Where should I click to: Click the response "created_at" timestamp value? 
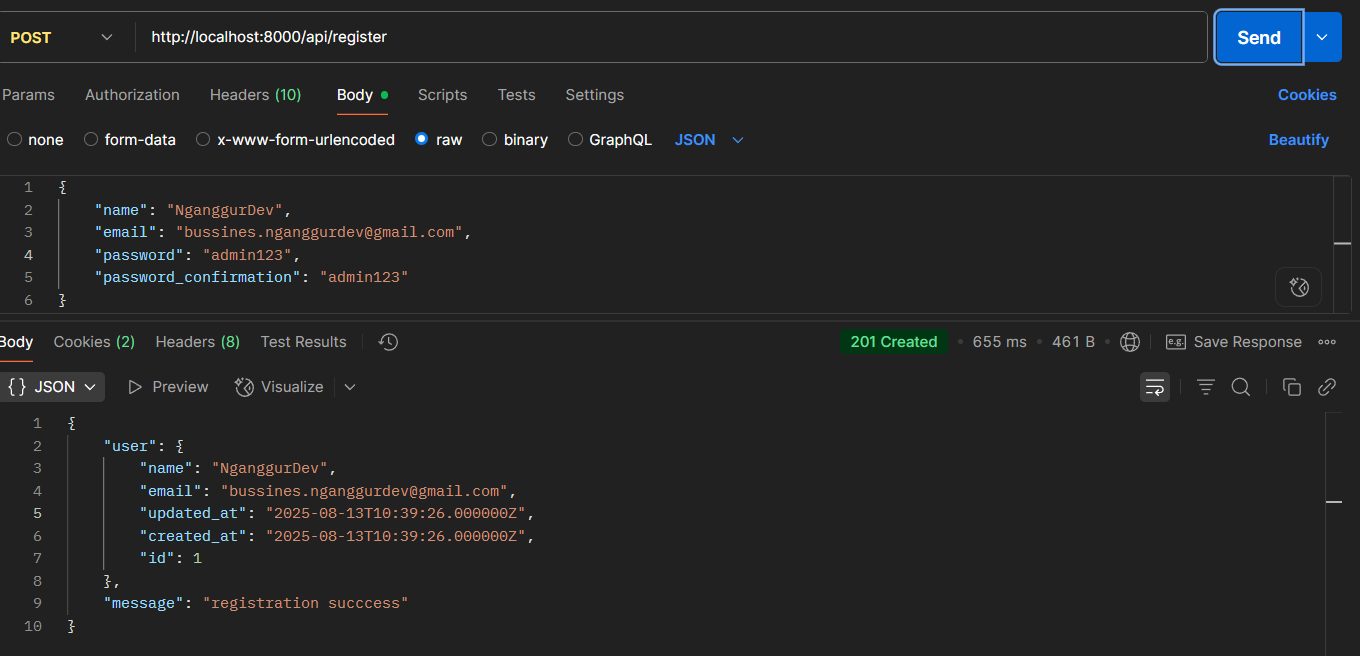pos(395,536)
